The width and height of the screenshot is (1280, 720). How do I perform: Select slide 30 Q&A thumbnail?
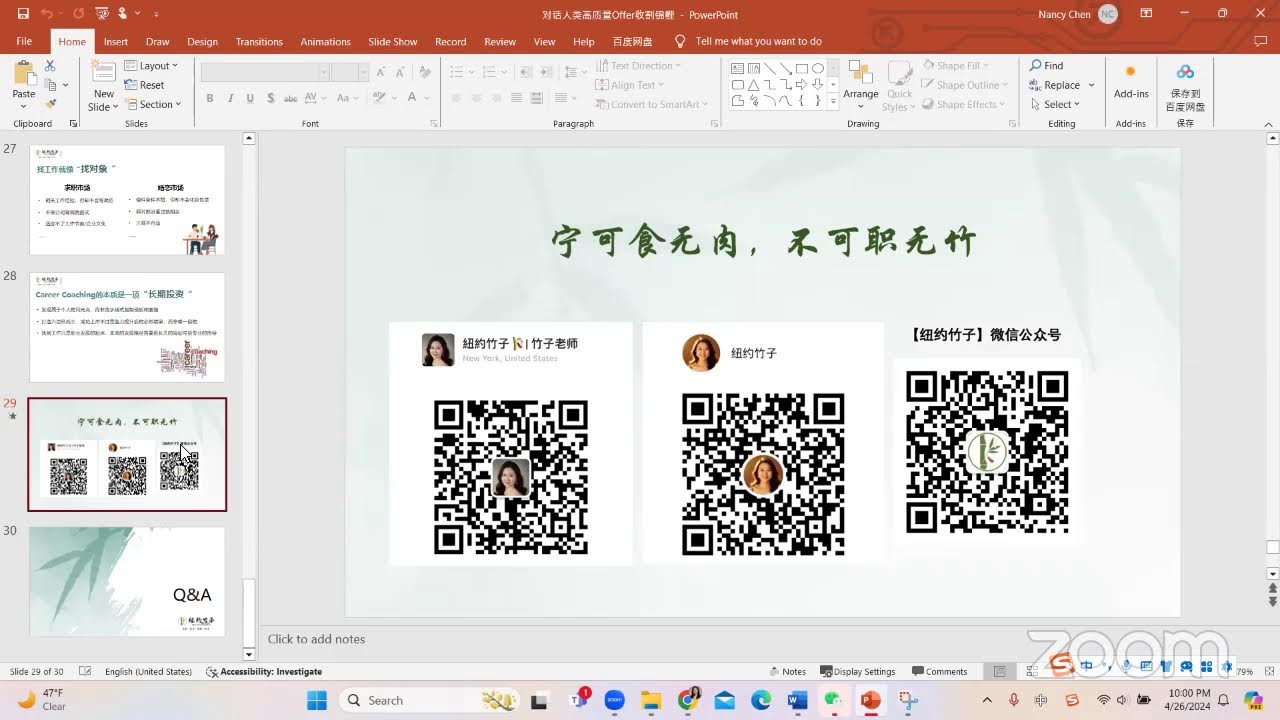127,582
